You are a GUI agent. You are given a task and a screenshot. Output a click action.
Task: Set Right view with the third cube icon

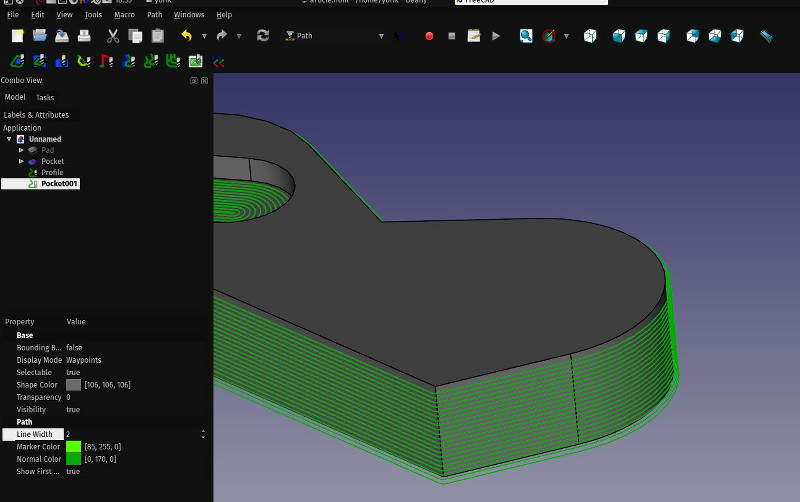[664, 36]
